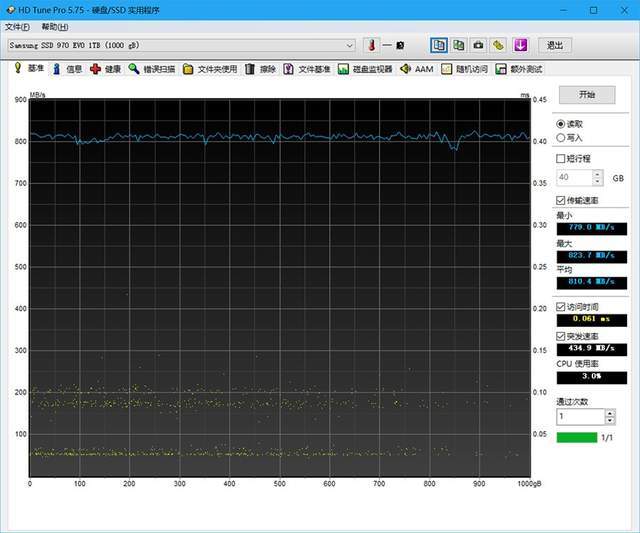Open the options wrench icon

498,45
